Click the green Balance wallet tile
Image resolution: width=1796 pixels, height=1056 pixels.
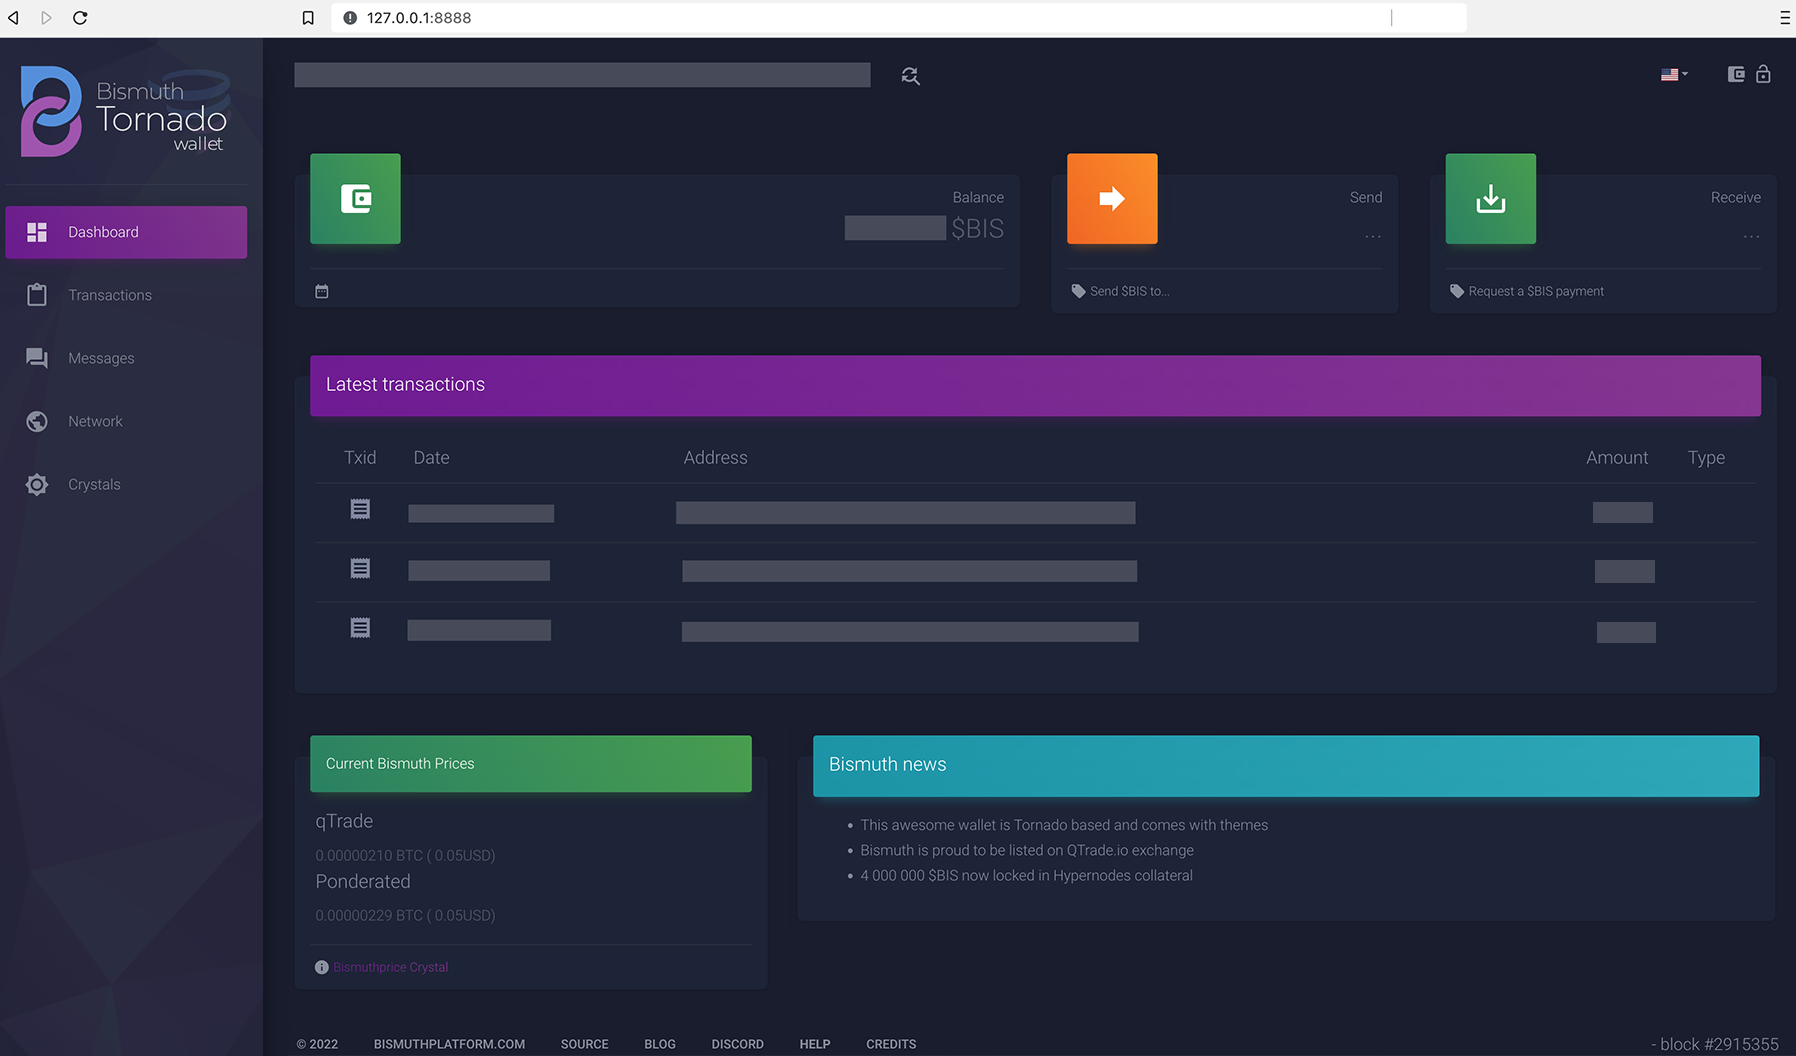(355, 198)
